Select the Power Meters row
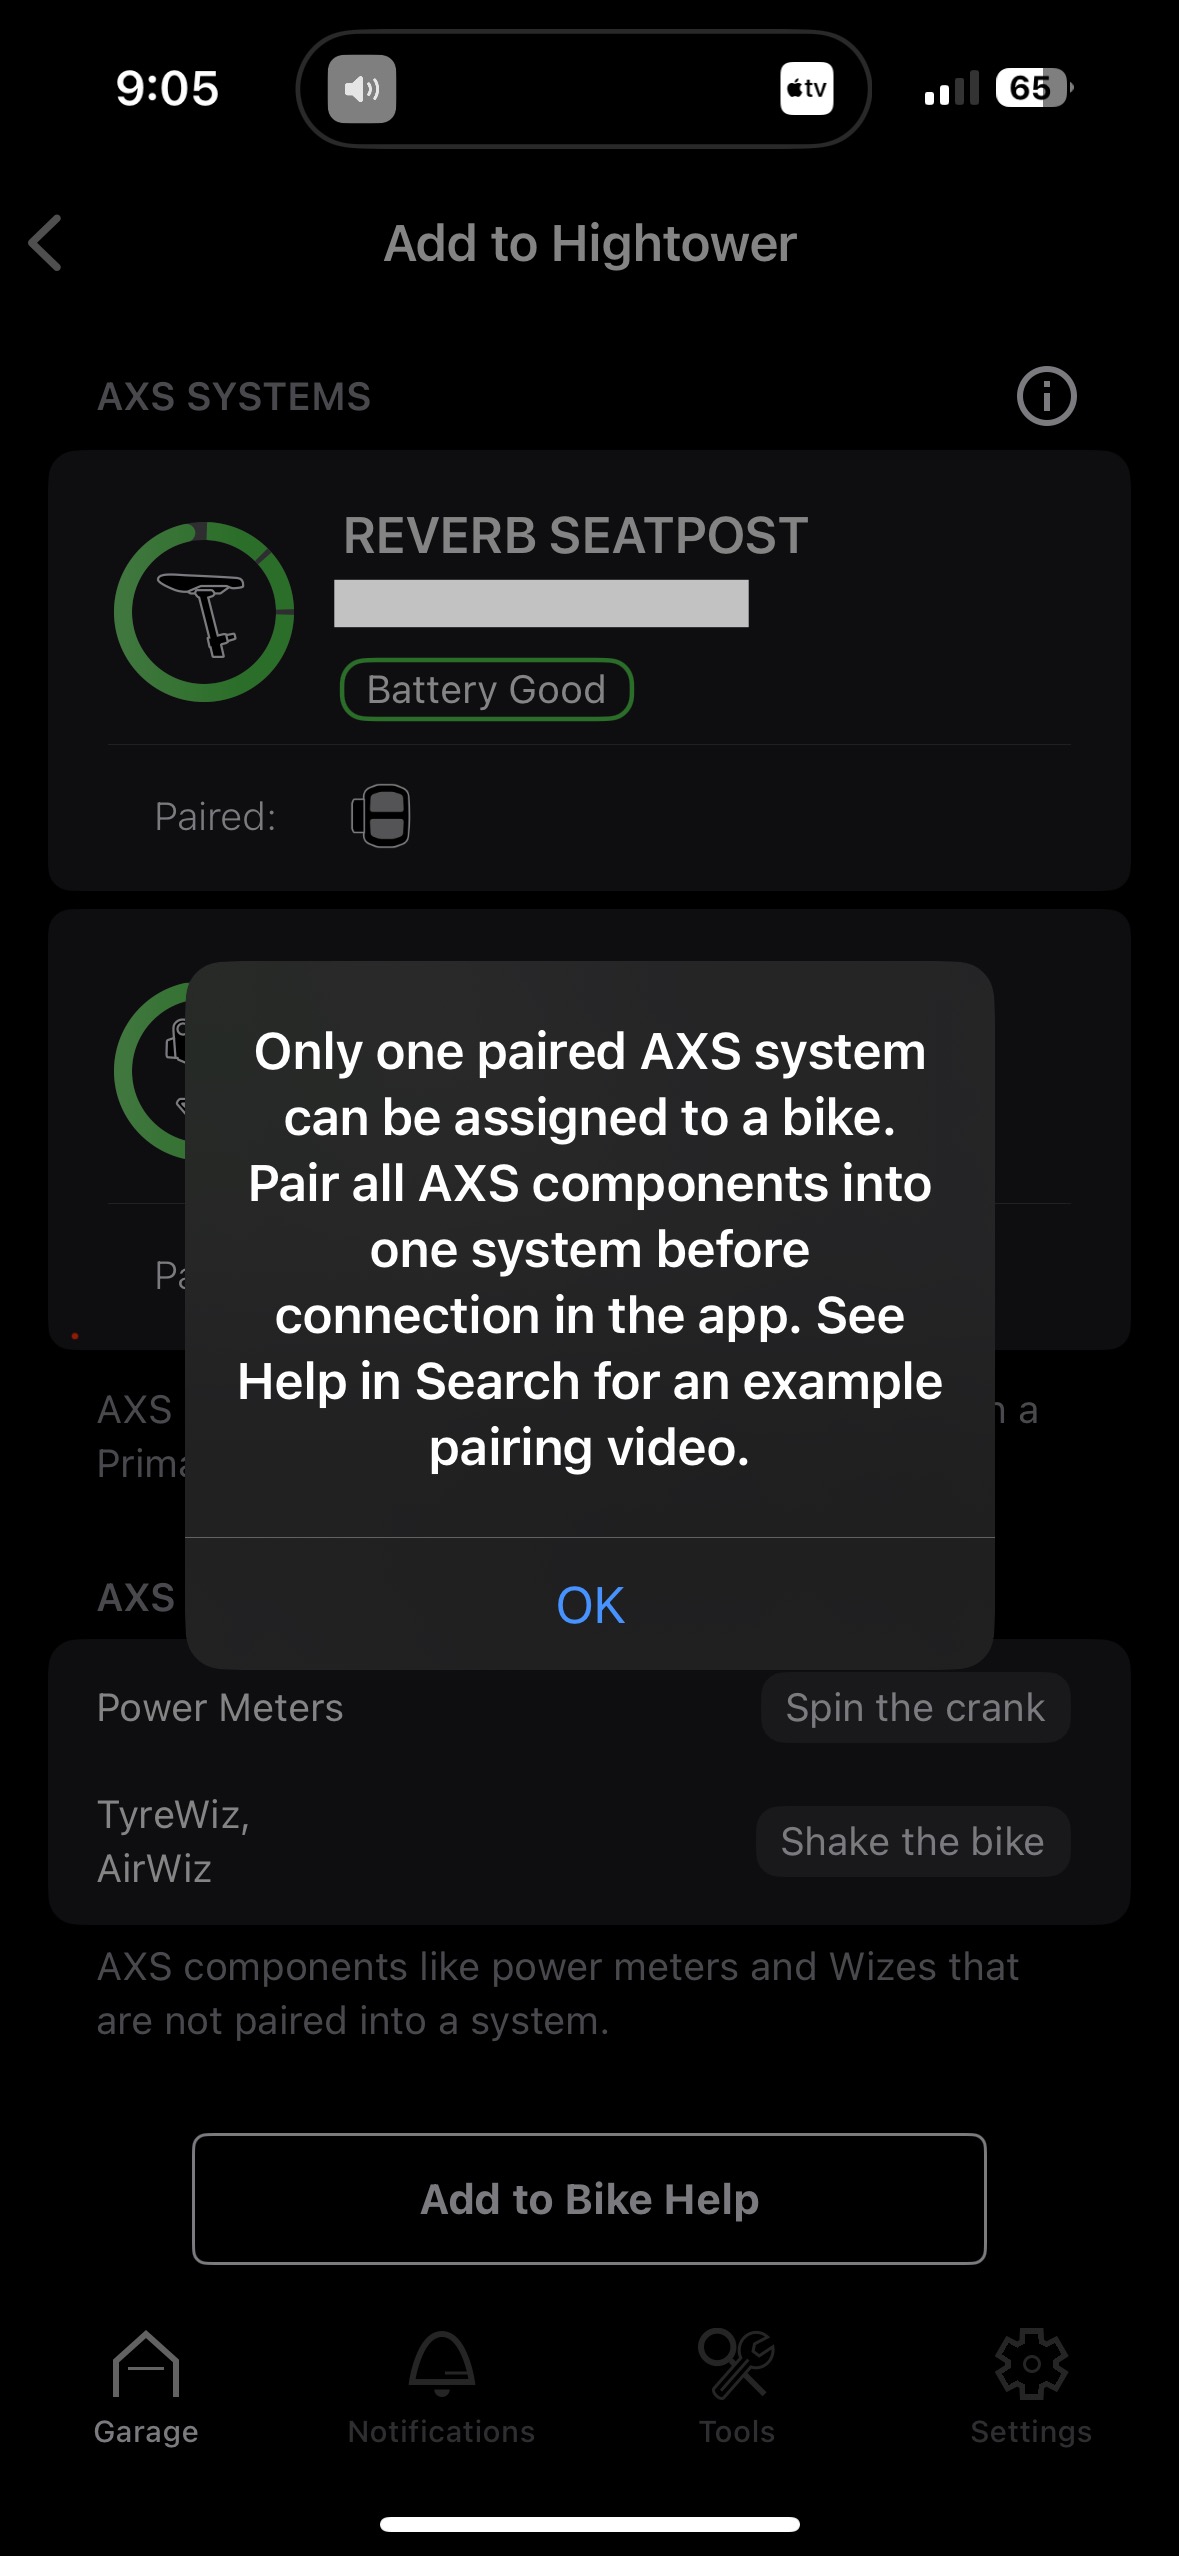Viewport: 1179px width, 2556px height. pyautogui.click(x=589, y=1708)
